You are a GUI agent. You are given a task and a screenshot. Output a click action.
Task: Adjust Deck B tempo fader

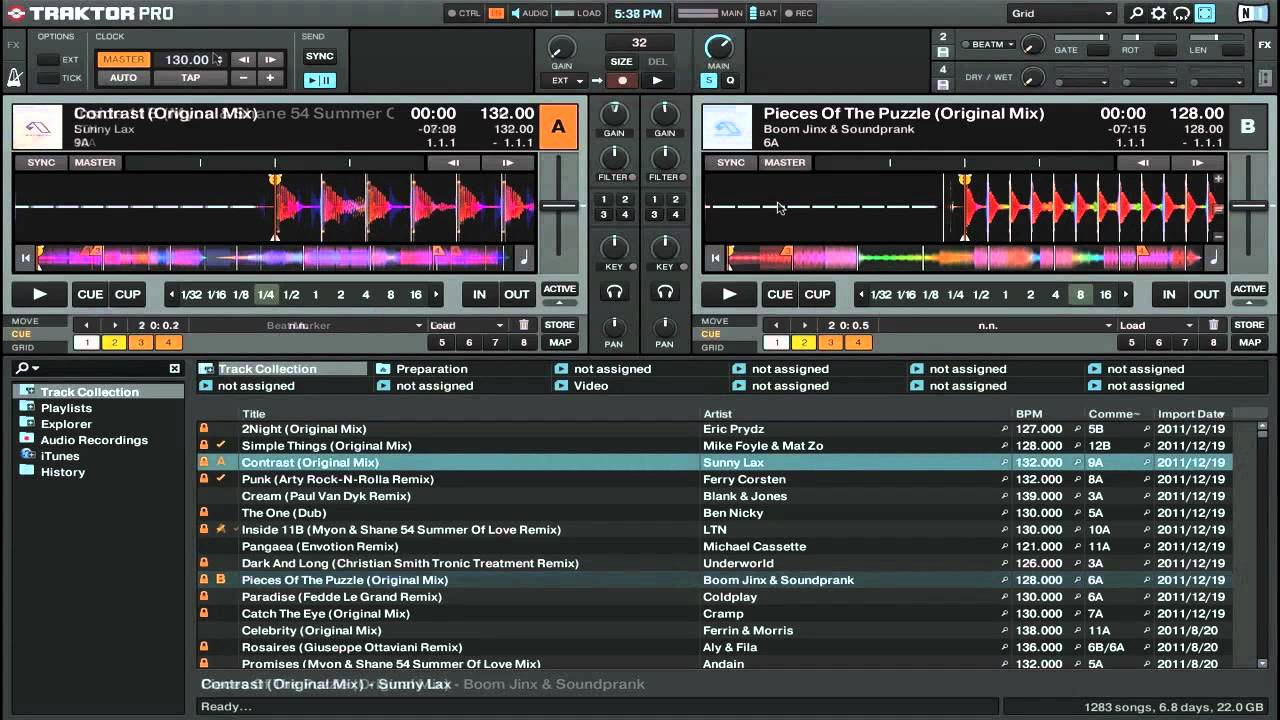[1249, 206]
